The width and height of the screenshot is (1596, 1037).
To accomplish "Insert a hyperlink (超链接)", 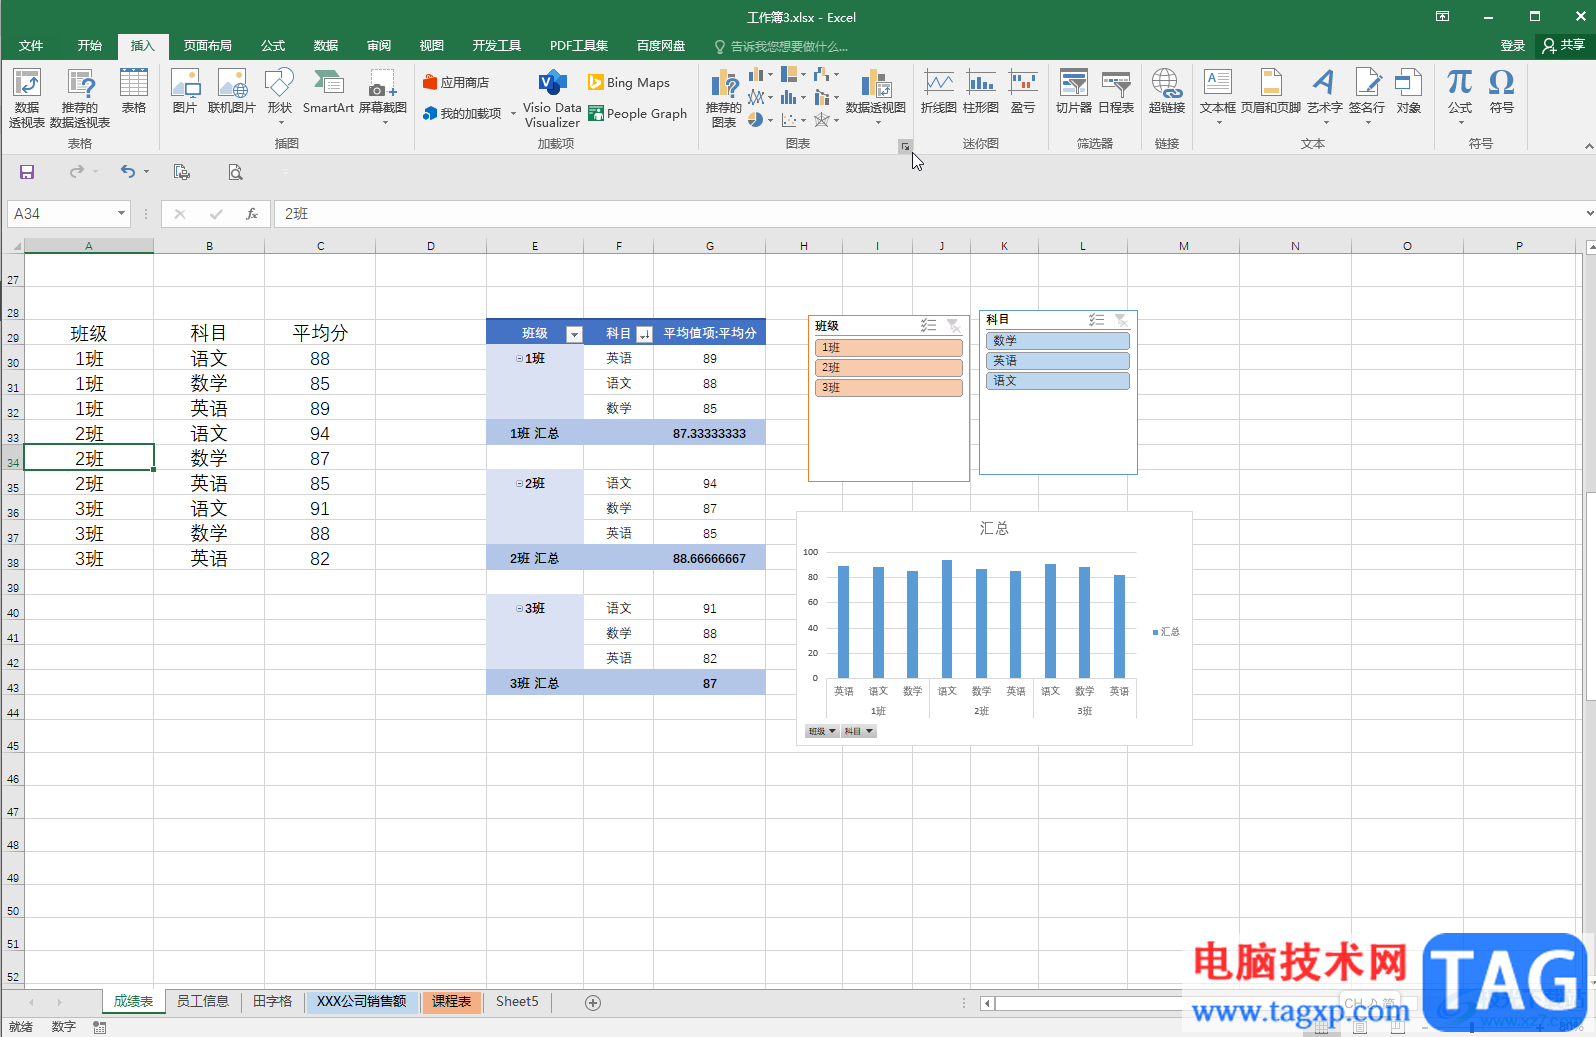I will (1167, 92).
